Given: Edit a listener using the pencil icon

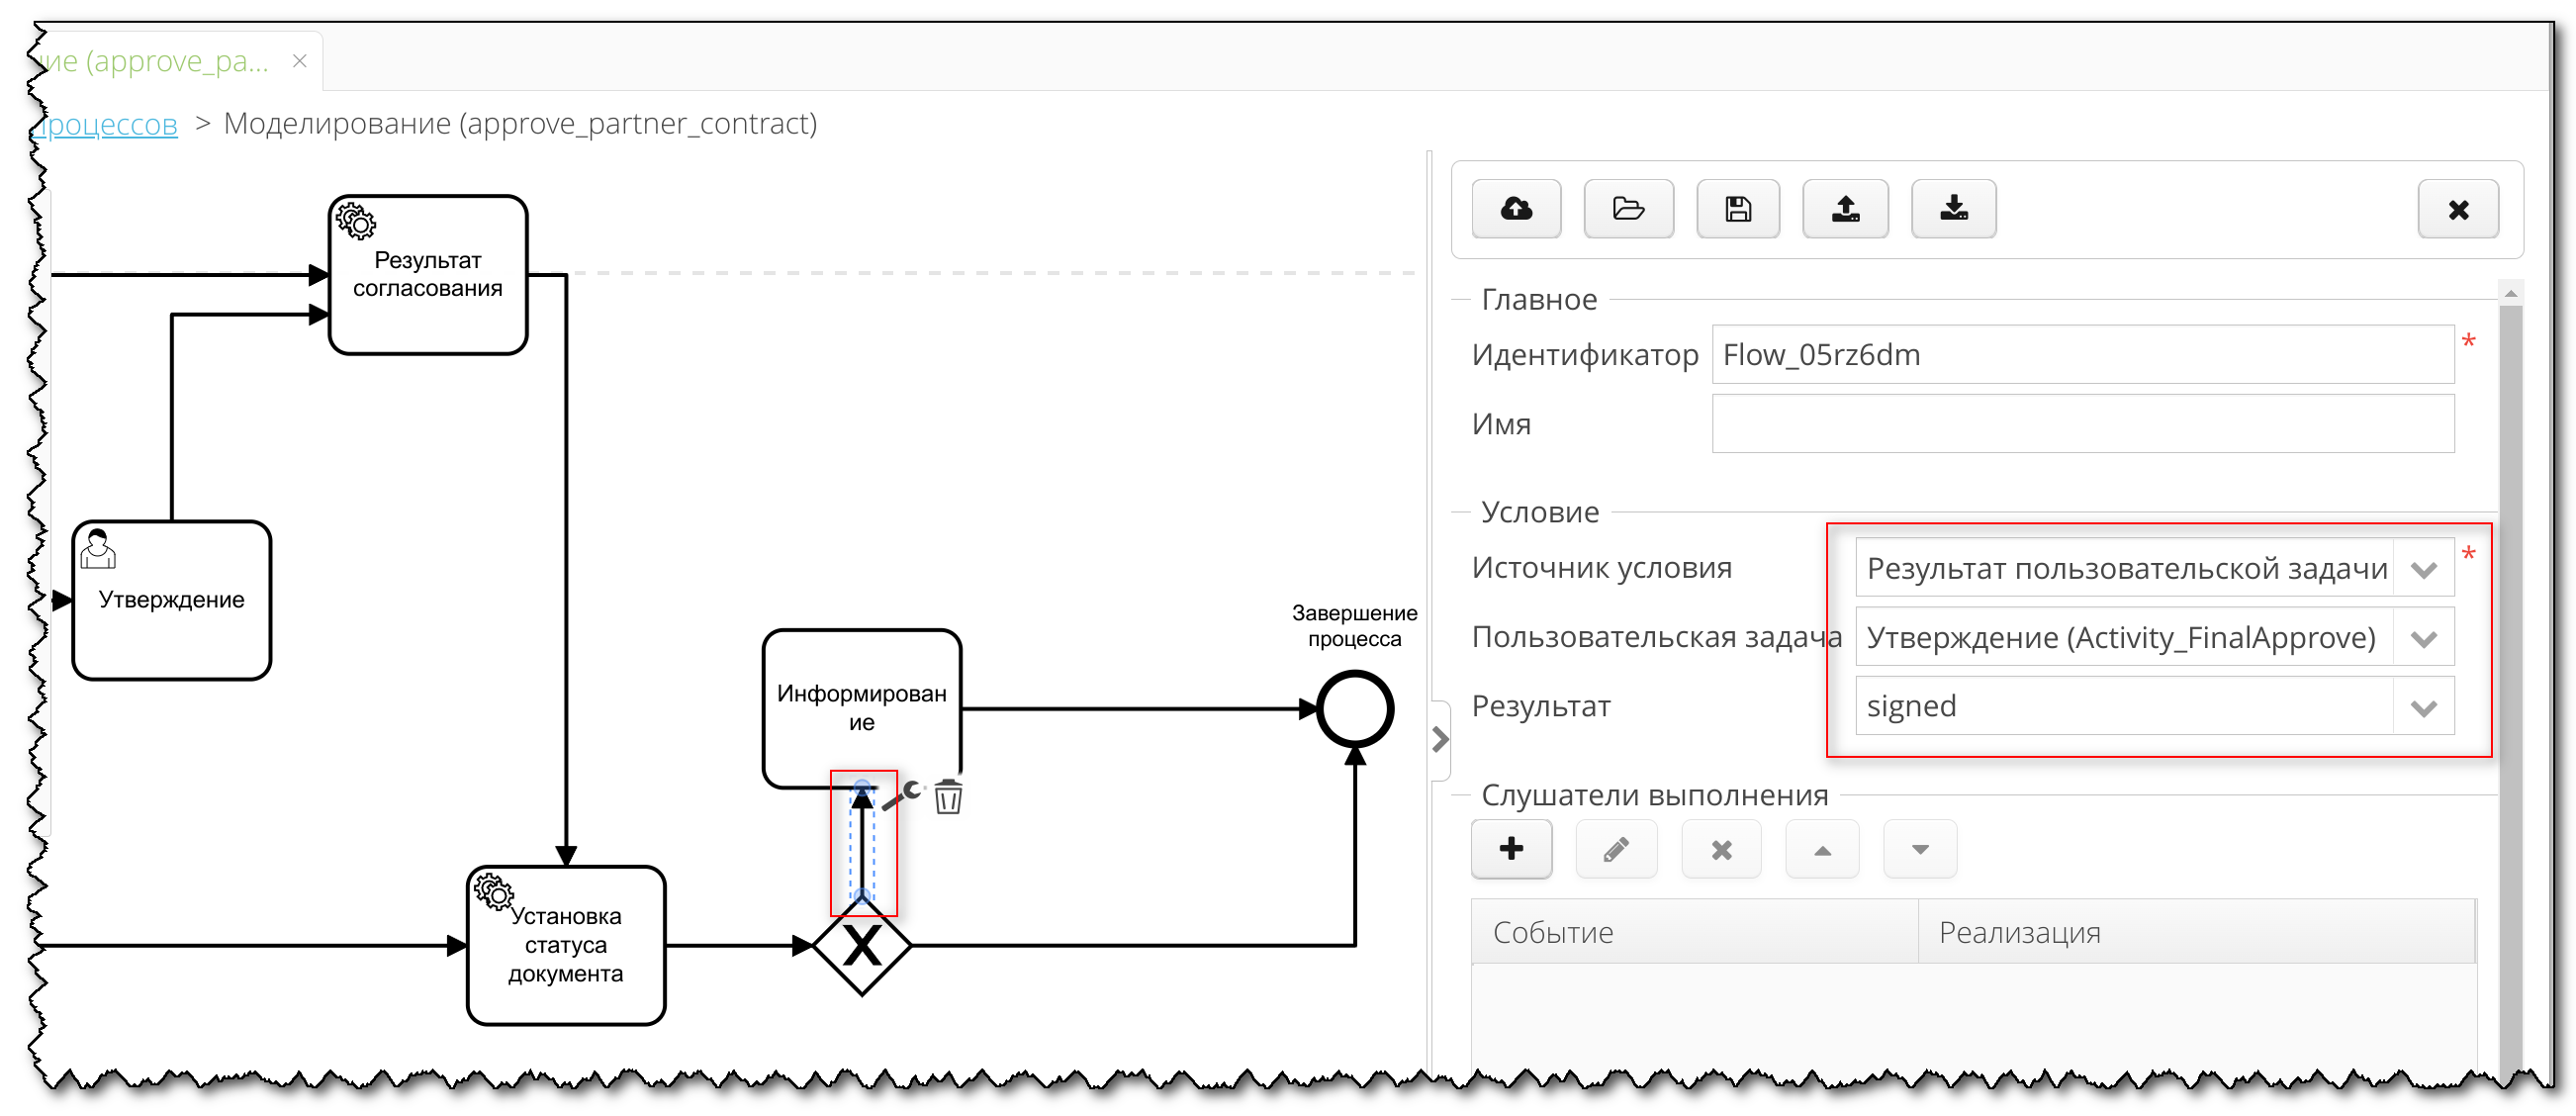Looking at the screenshot, I should [1616, 849].
